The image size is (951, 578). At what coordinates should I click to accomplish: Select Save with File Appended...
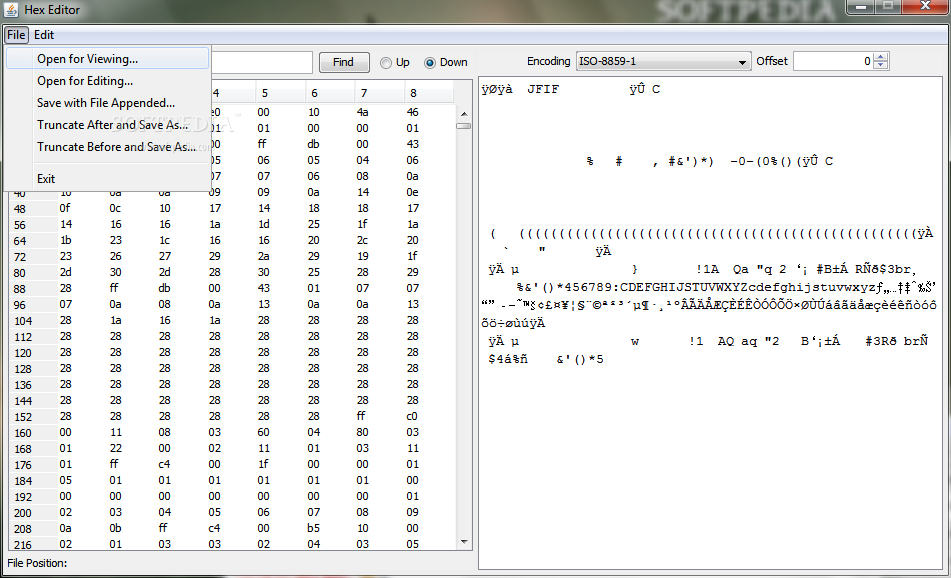coord(107,103)
